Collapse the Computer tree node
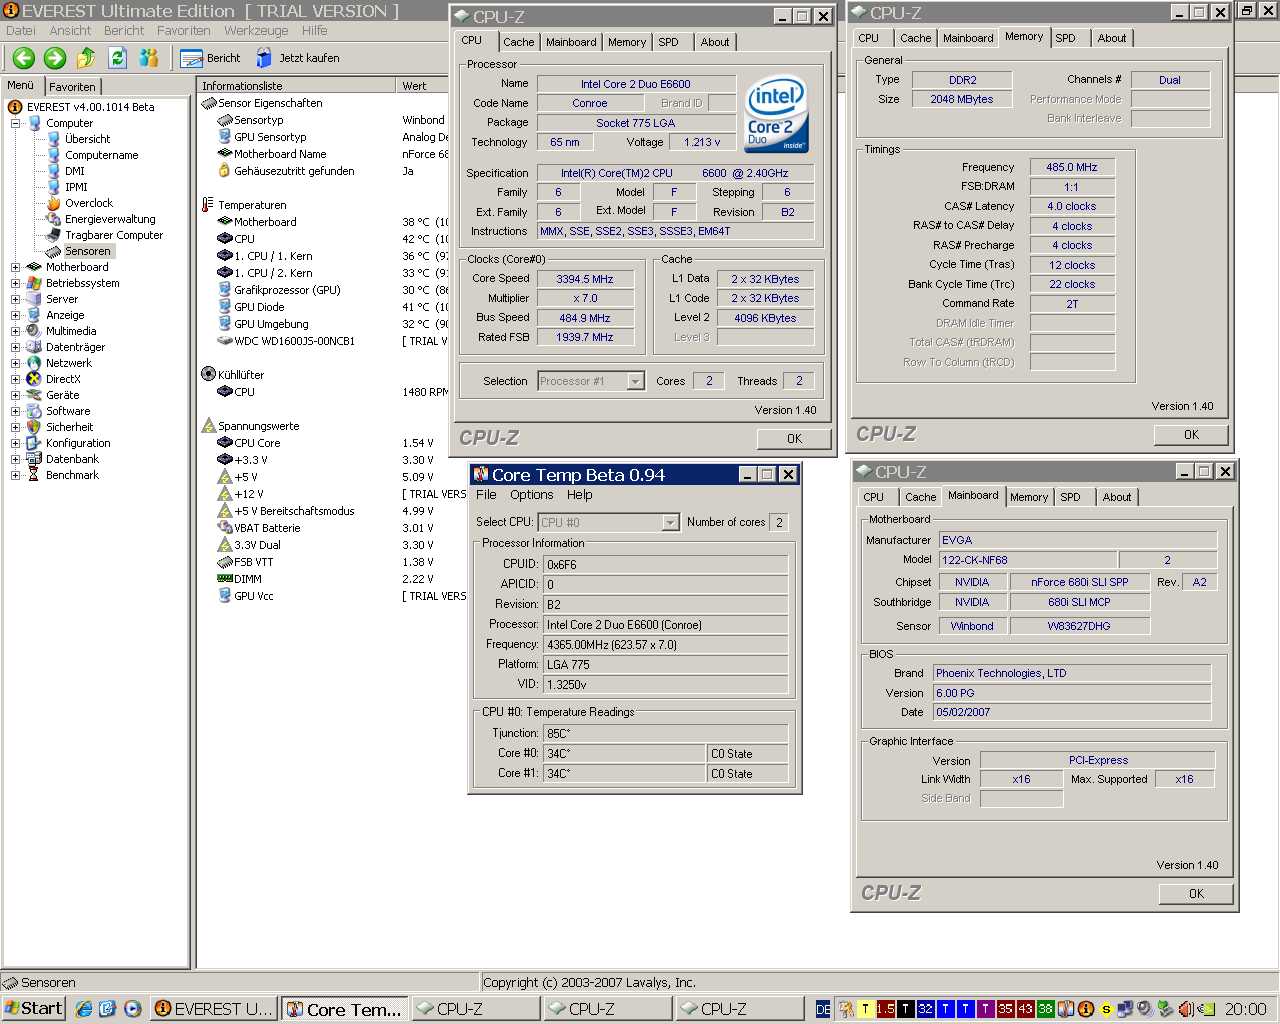Screen dimensions: 1280x1024 click(15, 123)
